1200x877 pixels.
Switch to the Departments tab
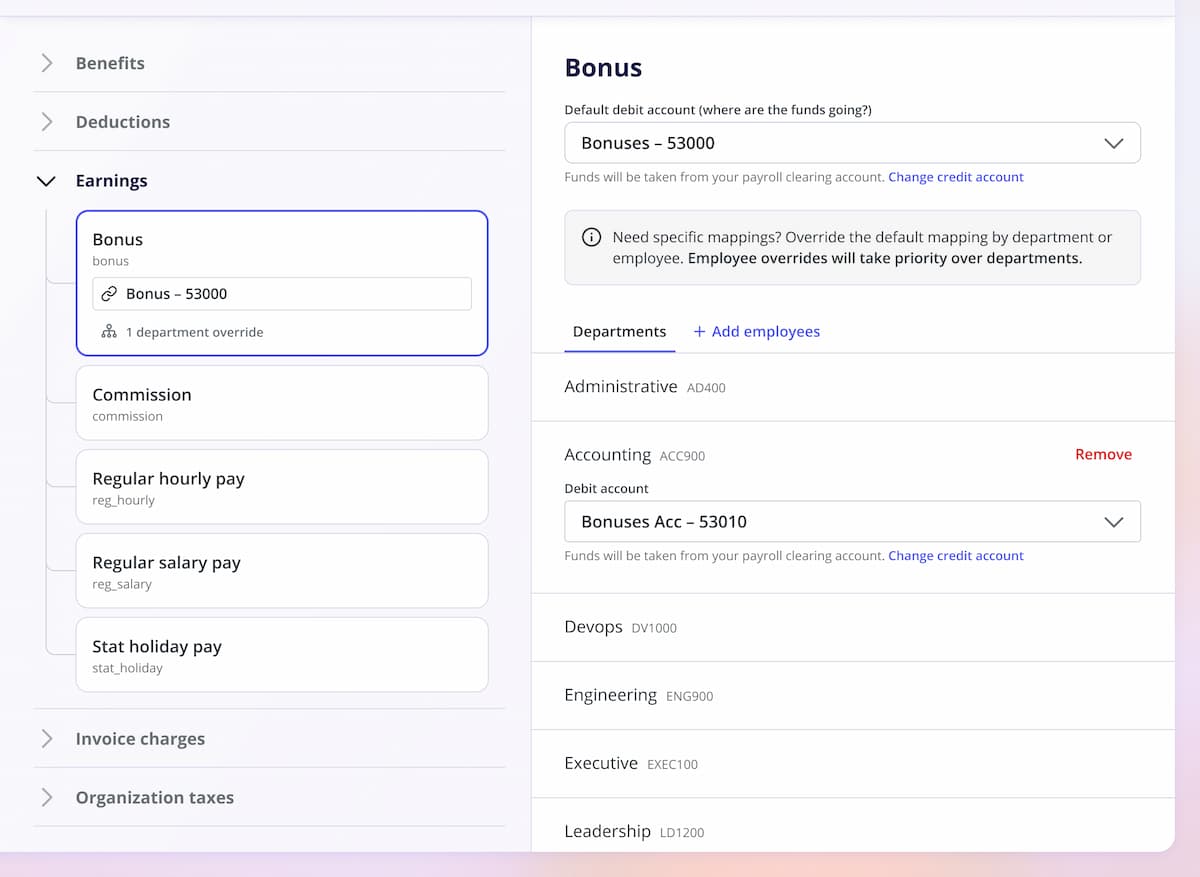619,332
